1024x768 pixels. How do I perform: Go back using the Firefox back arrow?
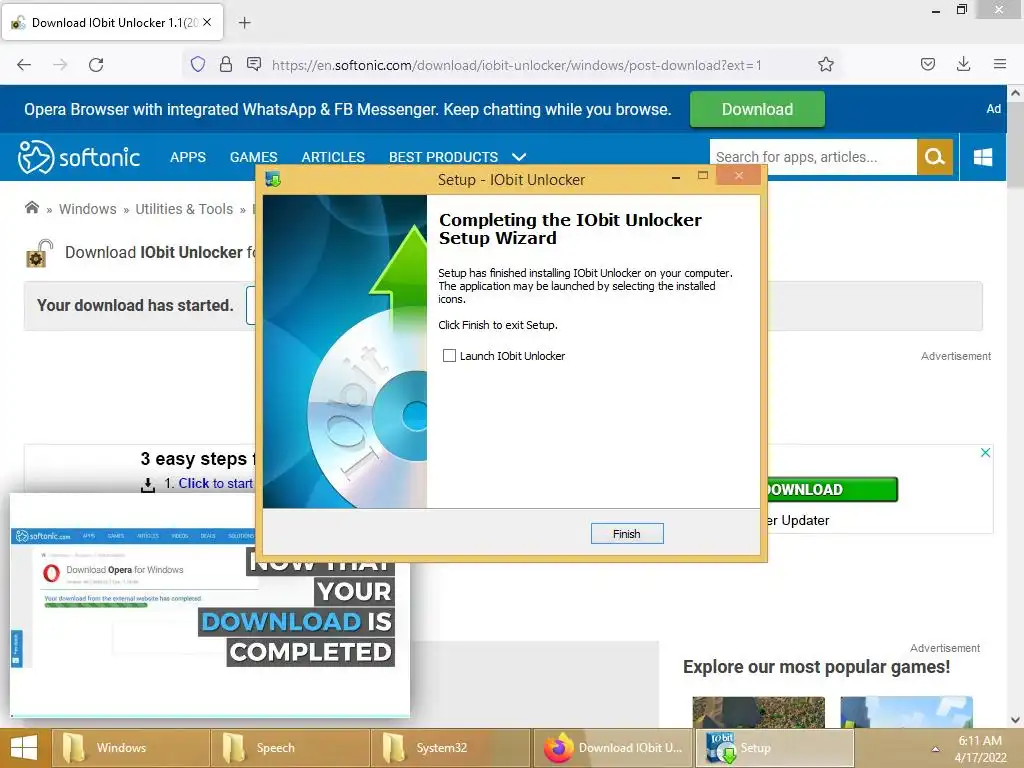click(x=24, y=65)
